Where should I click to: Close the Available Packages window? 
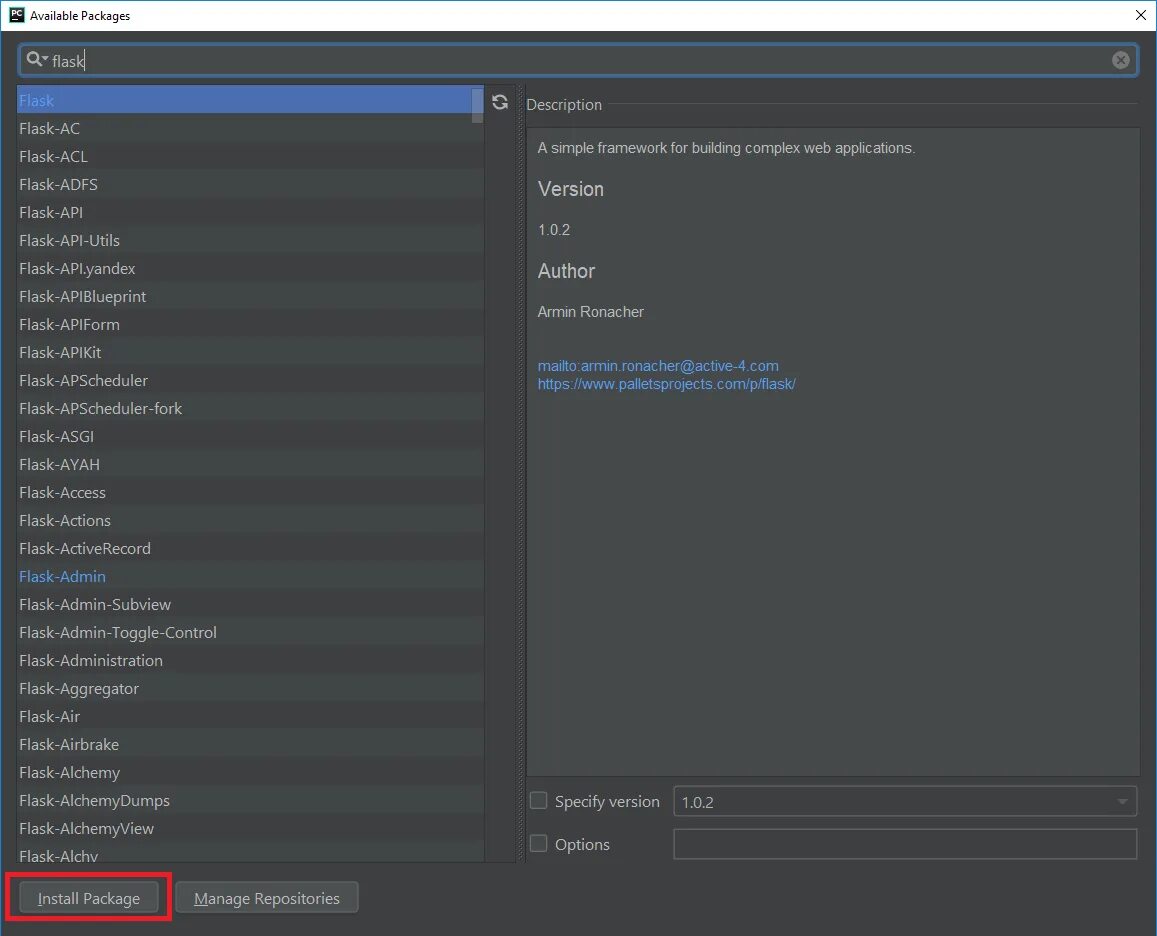coord(1140,15)
